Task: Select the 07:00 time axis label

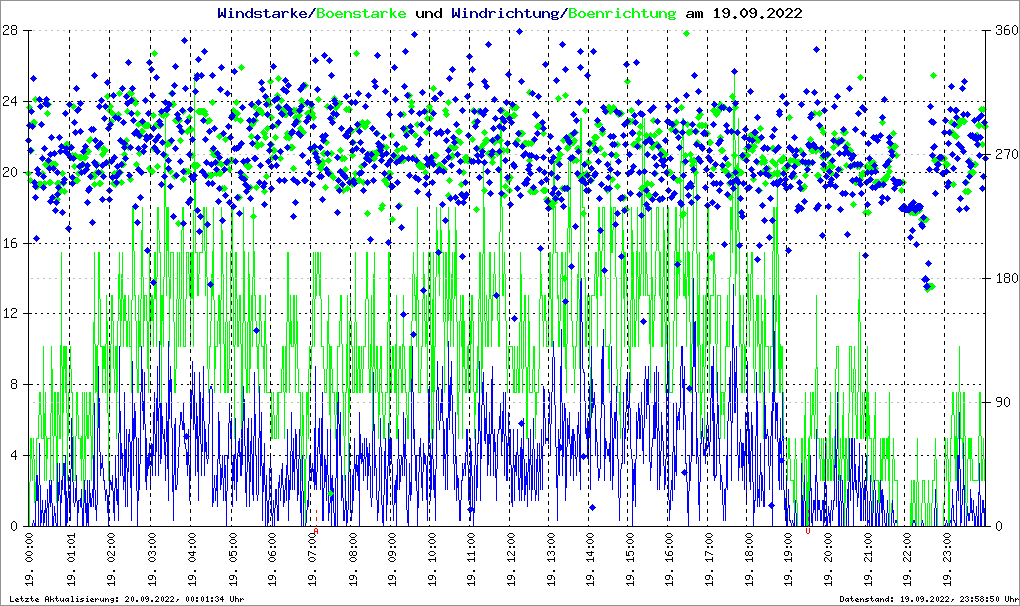Action: tap(313, 563)
